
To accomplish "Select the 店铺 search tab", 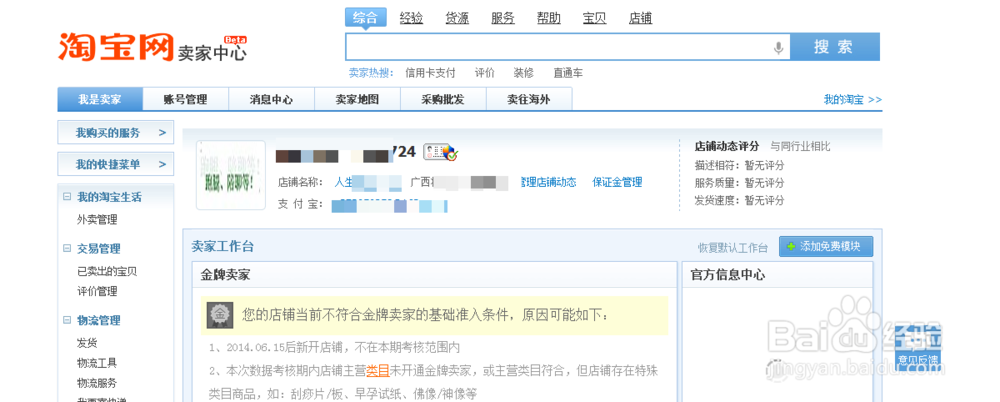I will (x=640, y=18).
